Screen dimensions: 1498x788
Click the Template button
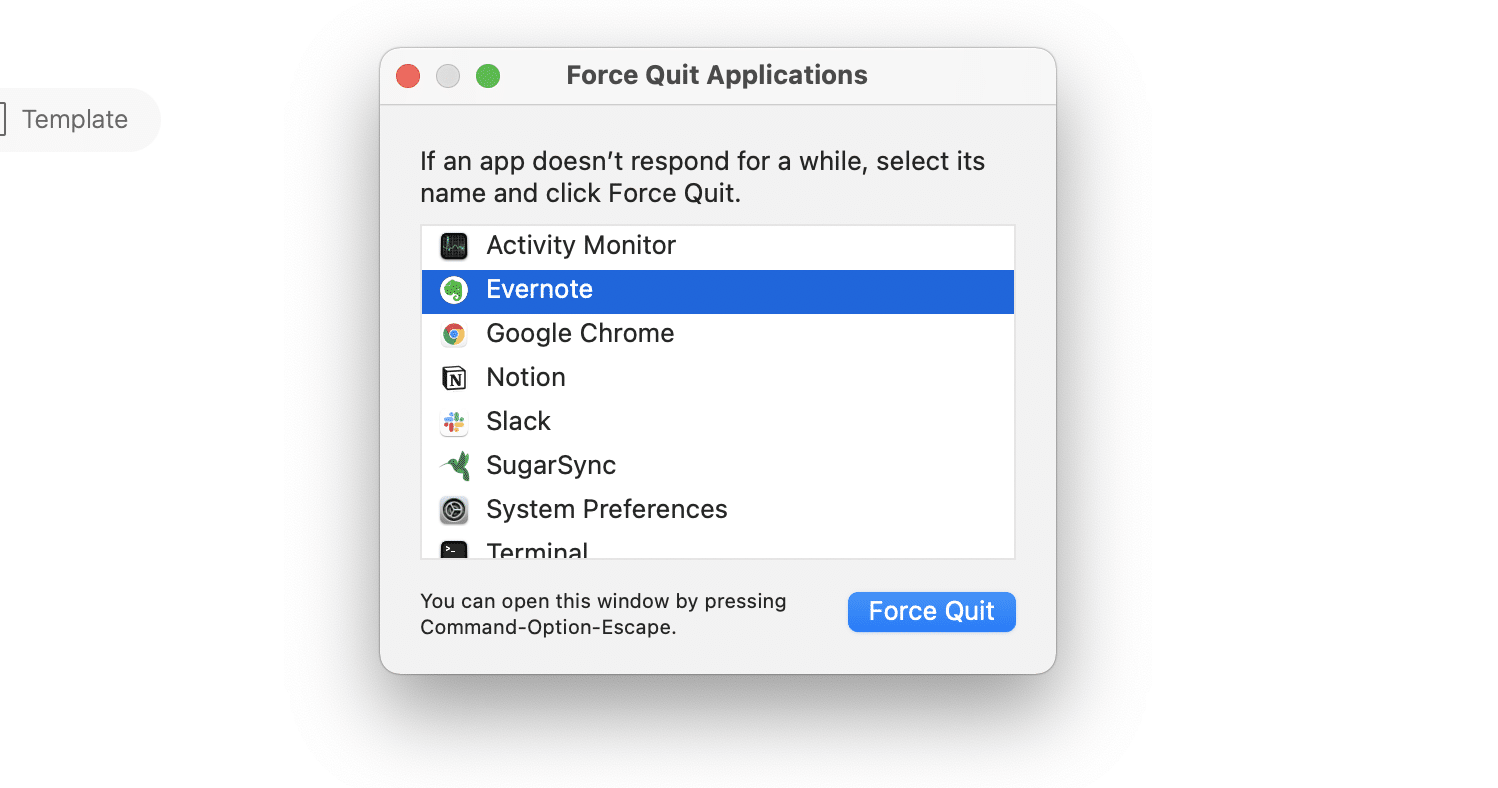[74, 120]
